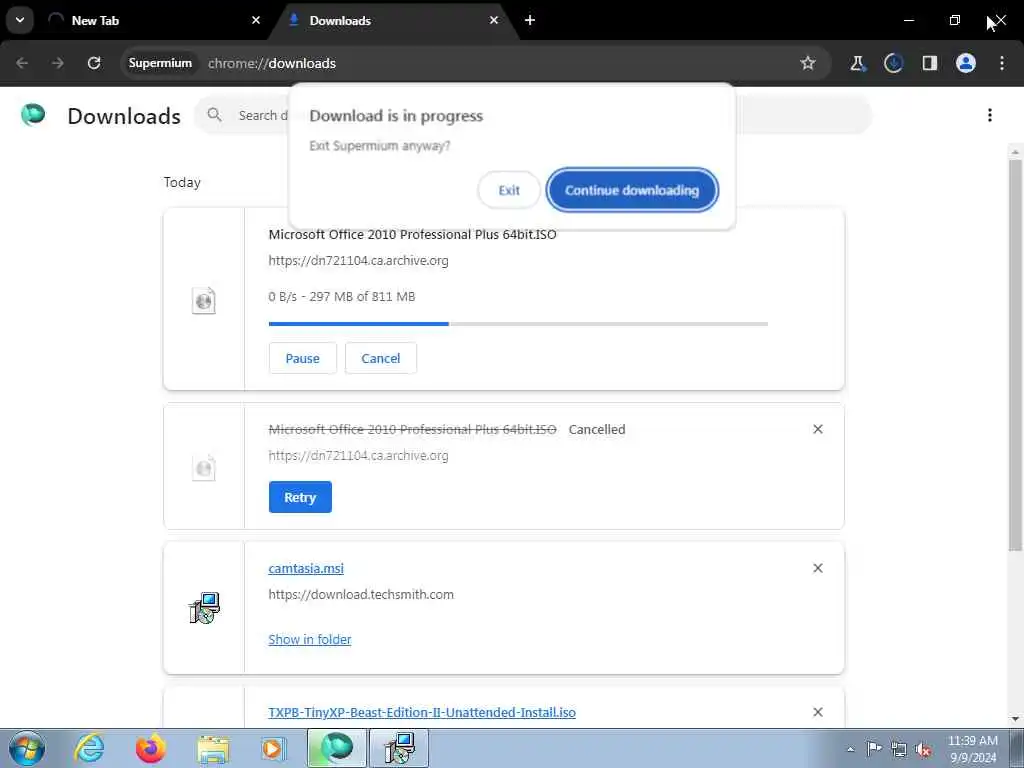The height and width of the screenshot is (768, 1024).
Task: Toggle the side panel icon
Action: [x=929, y=63]
